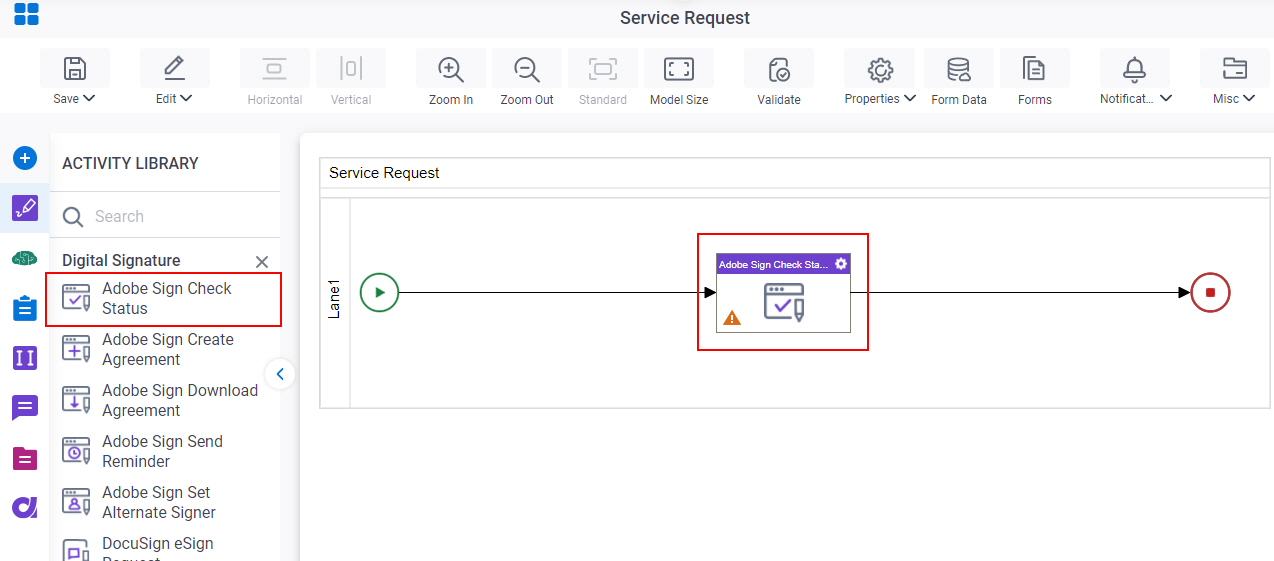Click the green Start event node
Screen dimensions: 1274x561
pyautogui.click(x=379, y=293)
